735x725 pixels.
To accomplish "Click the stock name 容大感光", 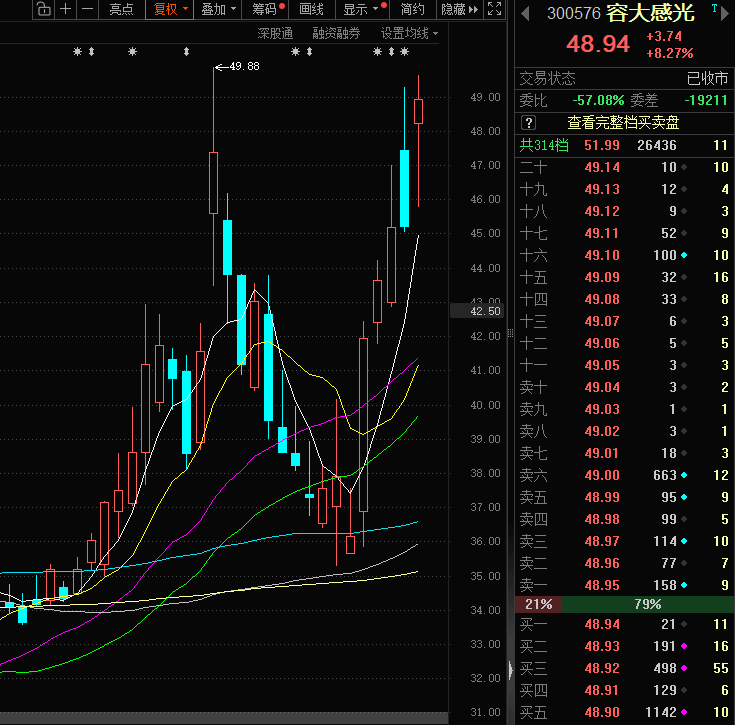I will (650, 13).
